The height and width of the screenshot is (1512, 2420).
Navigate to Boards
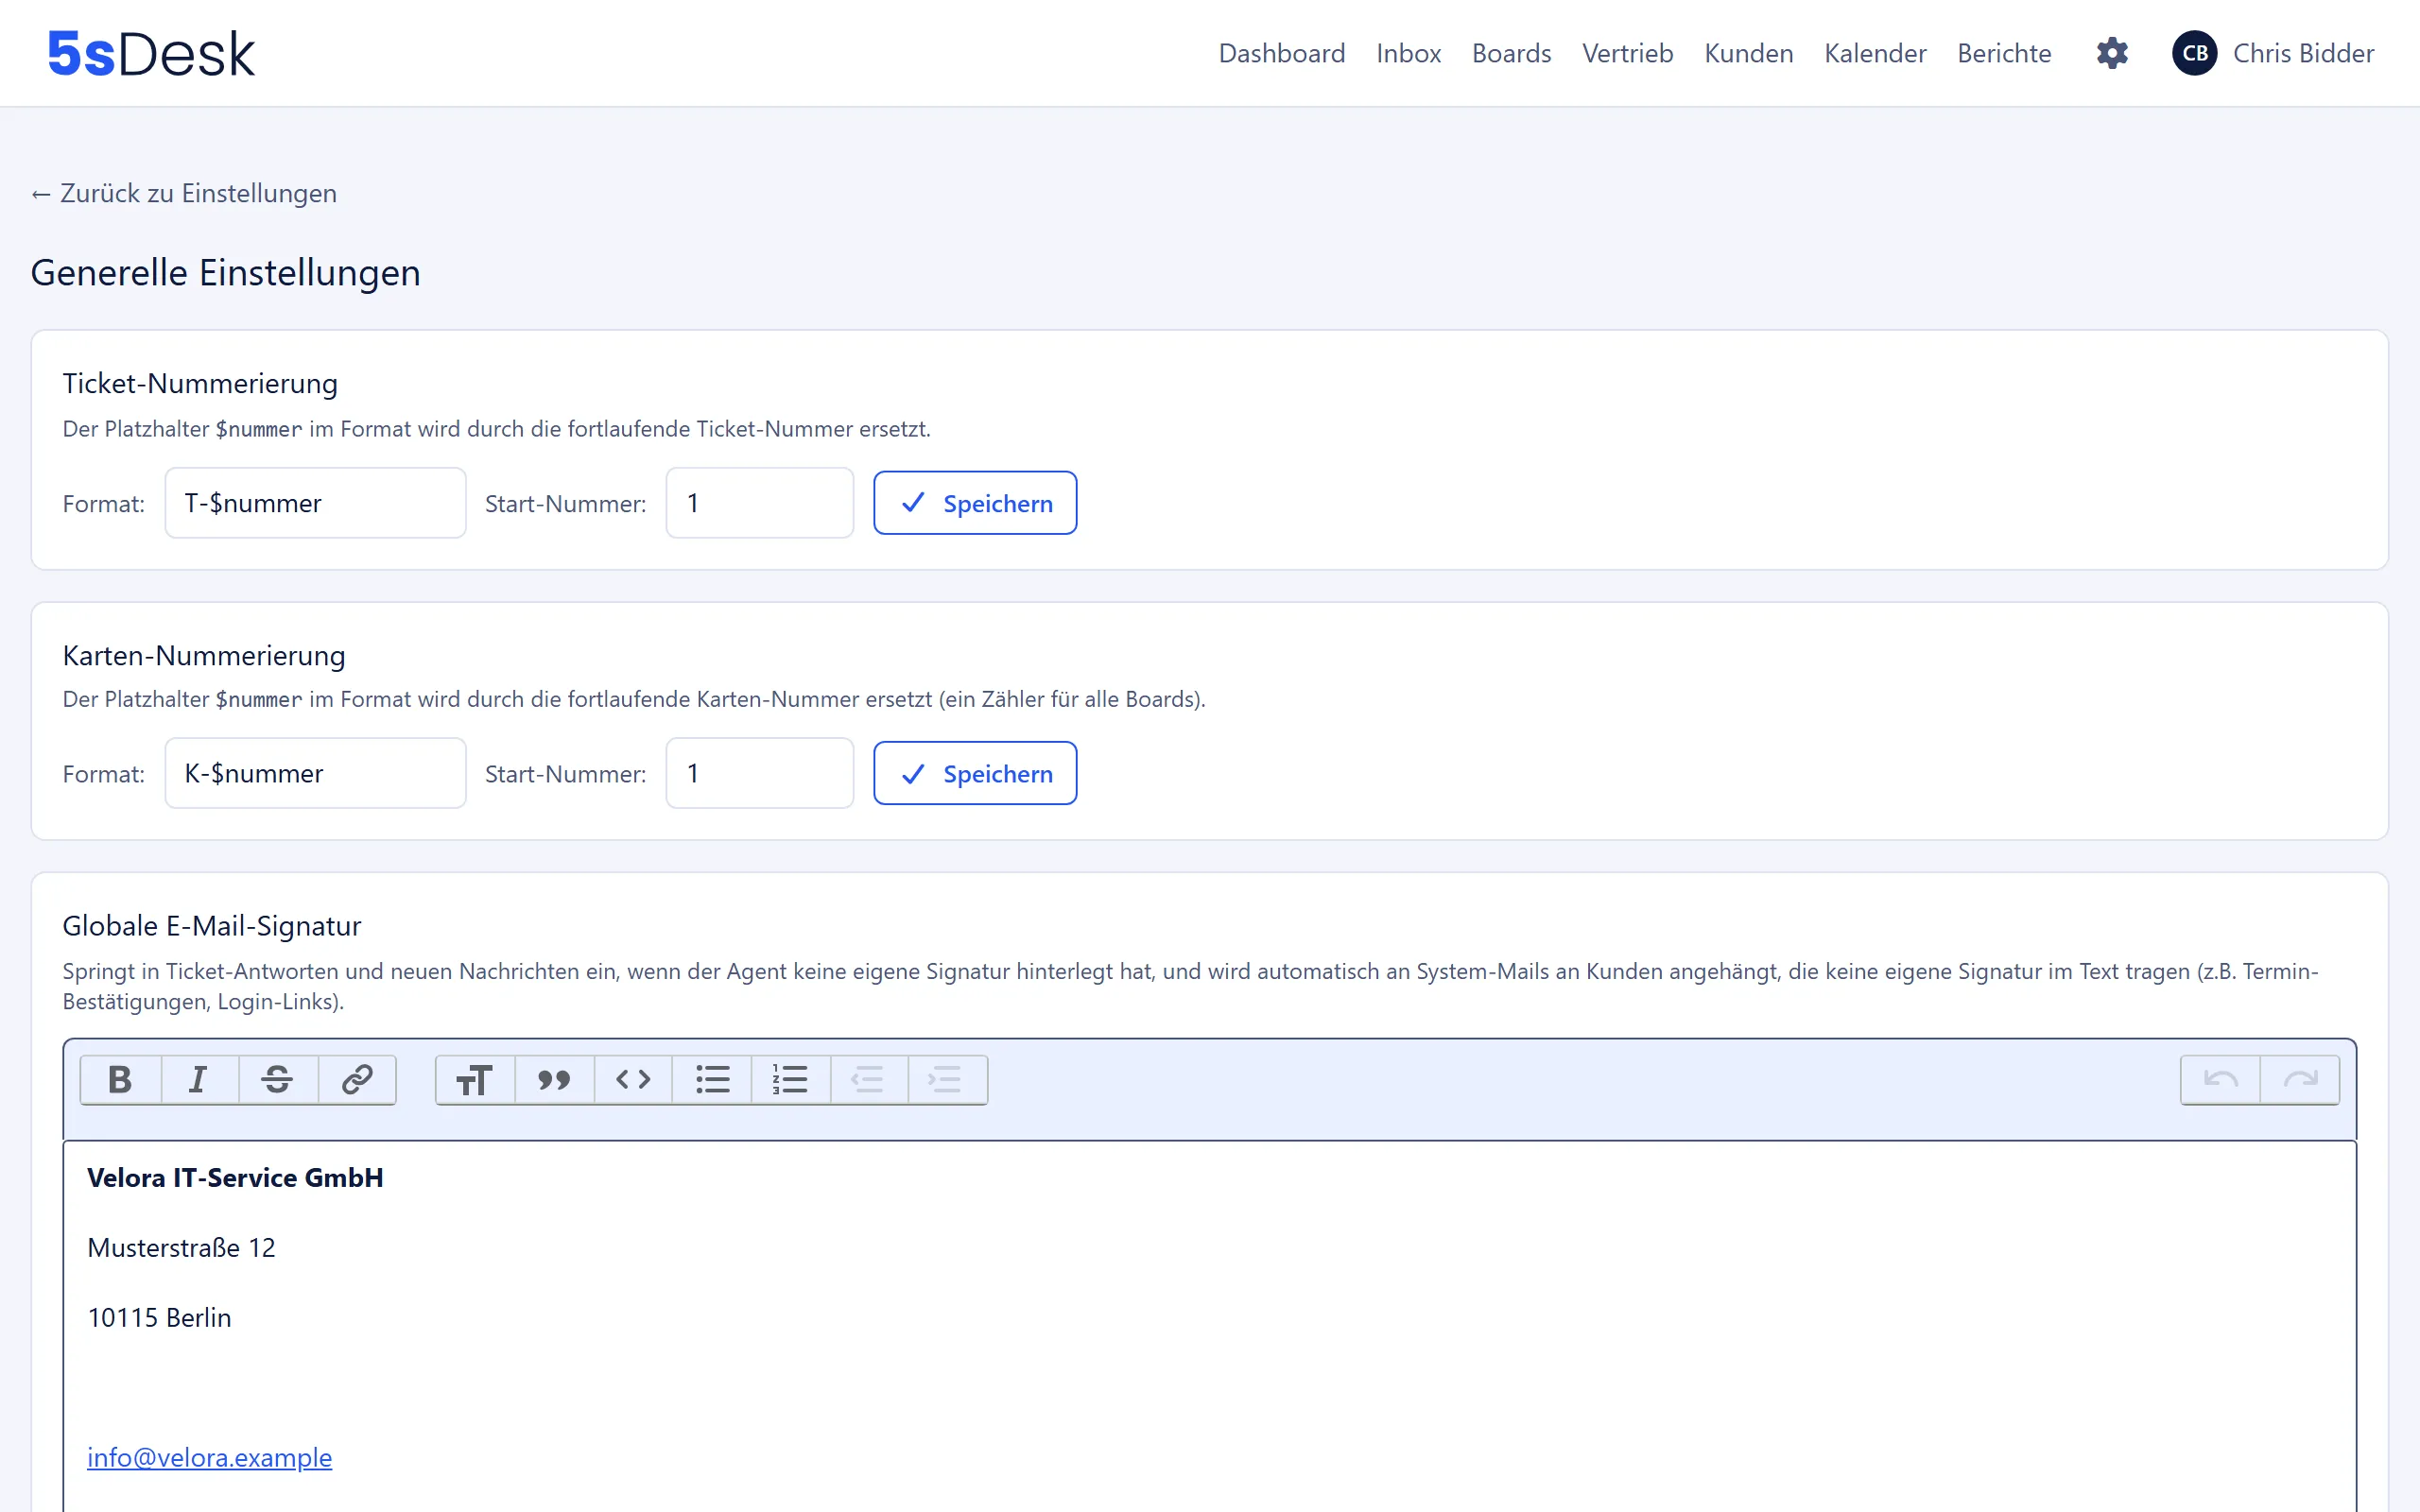tap(1511, 53)
